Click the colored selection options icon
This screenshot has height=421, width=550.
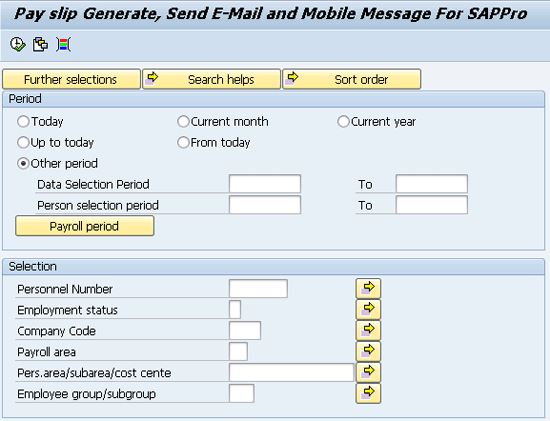[63, 45]
